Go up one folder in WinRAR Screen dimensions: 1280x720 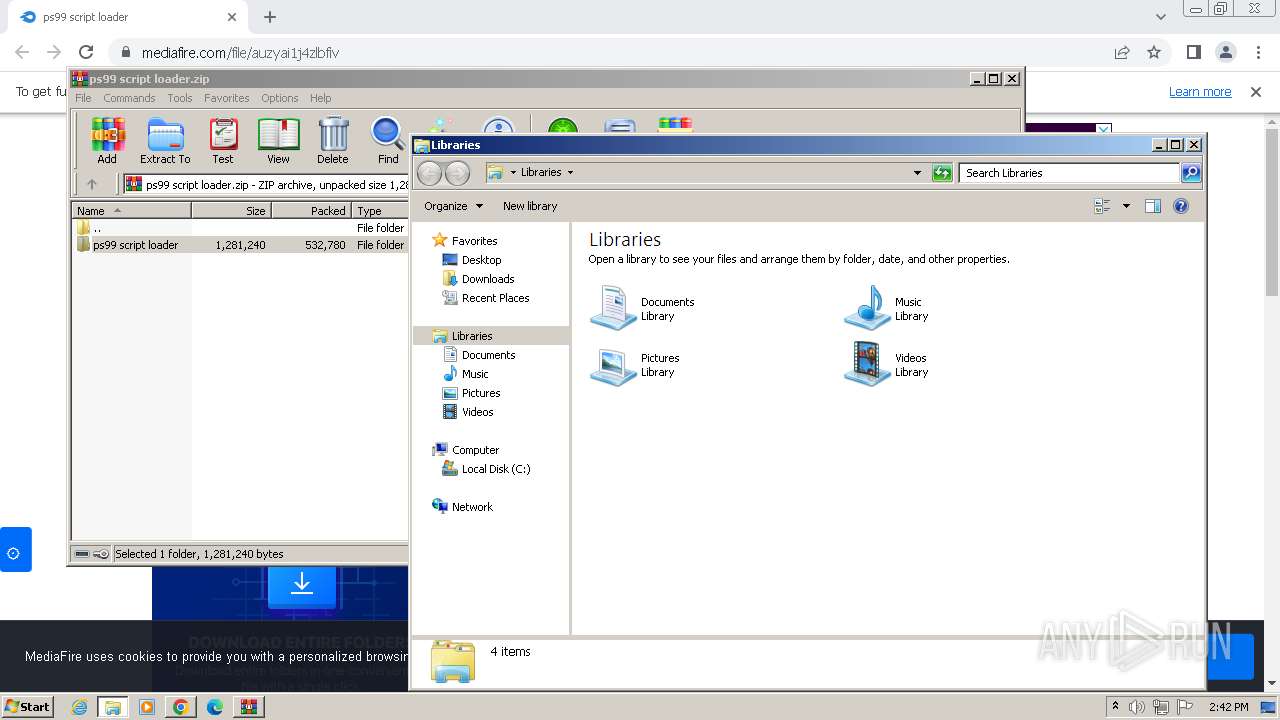(x=92, y=184)
